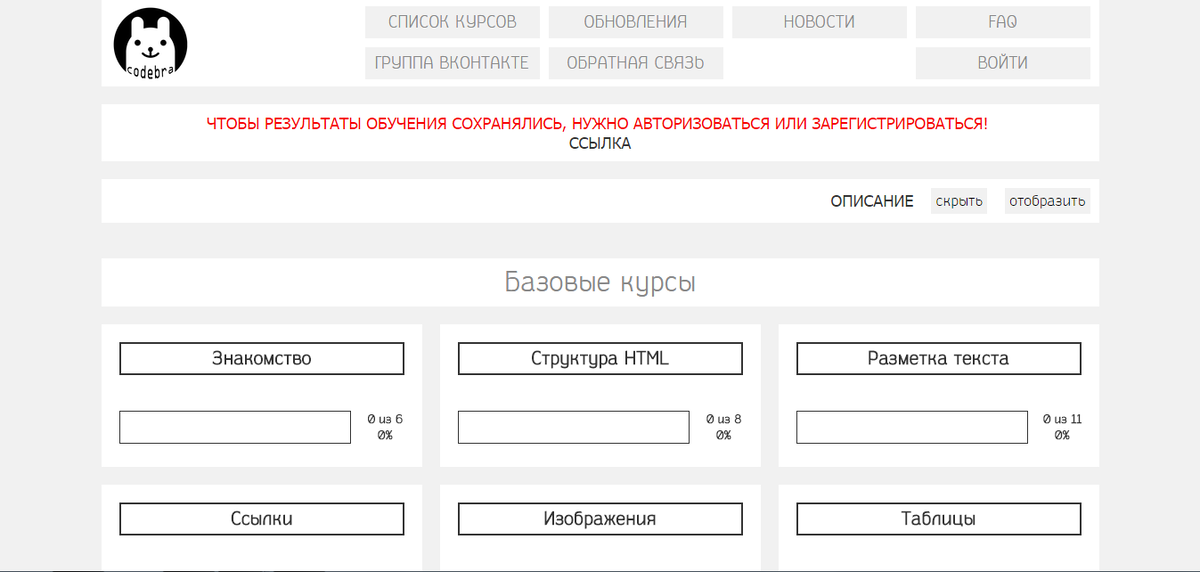Open the FAQ page

click(x=1003, y=22)
